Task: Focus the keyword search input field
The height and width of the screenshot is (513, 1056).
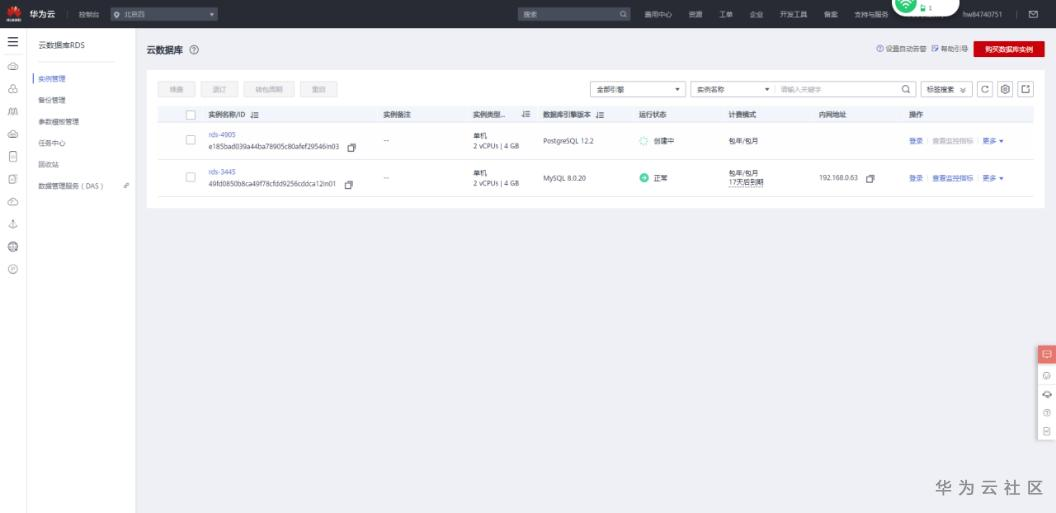Action: [838, 89]
